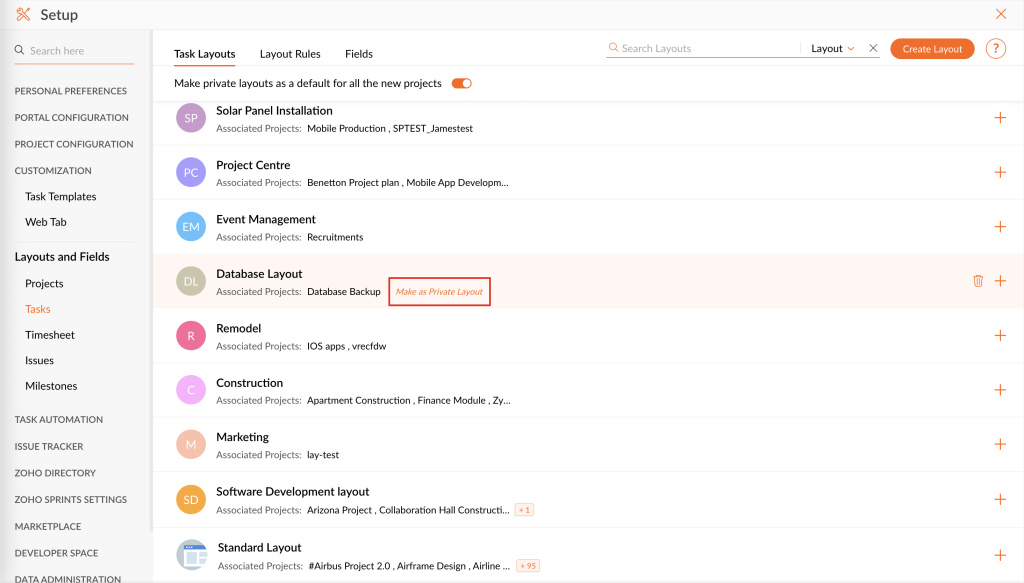Open the Layout search filter dropdown

pos(832,48)
